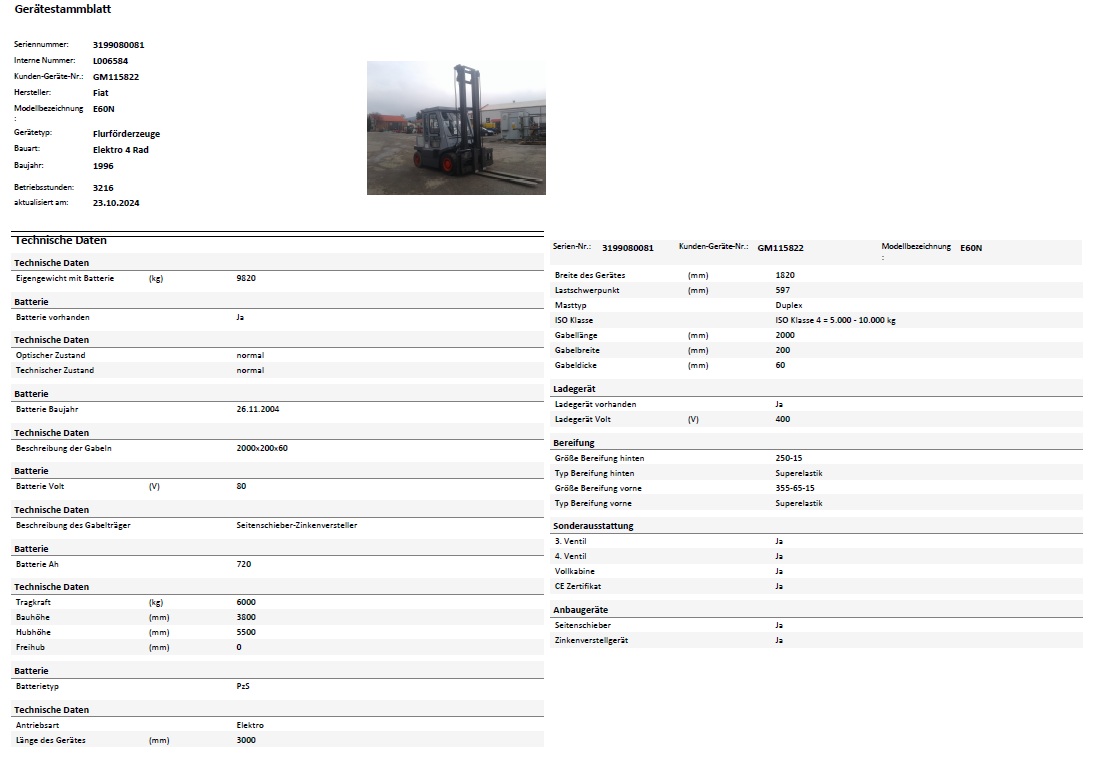Select Seitenschieber-Zinkenversteller value

pyautogui.click(x=296, y=525)
